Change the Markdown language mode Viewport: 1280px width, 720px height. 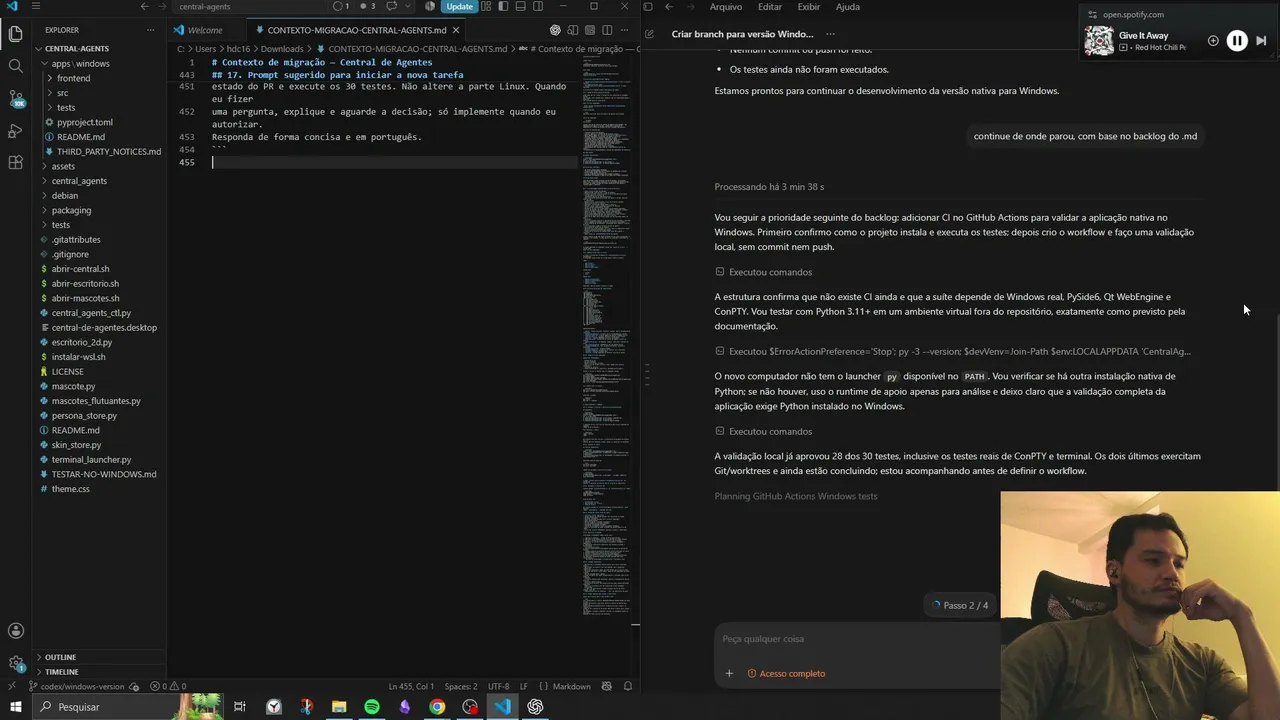point(571,687)
